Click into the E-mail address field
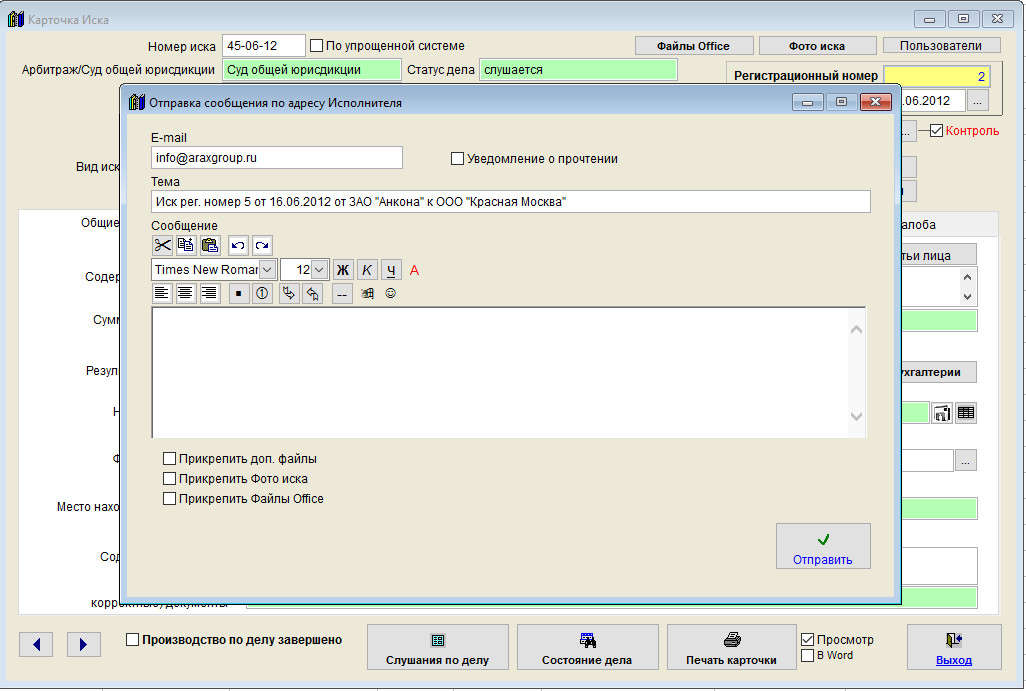Viewport: 1026px width, 691px height. 277,158
